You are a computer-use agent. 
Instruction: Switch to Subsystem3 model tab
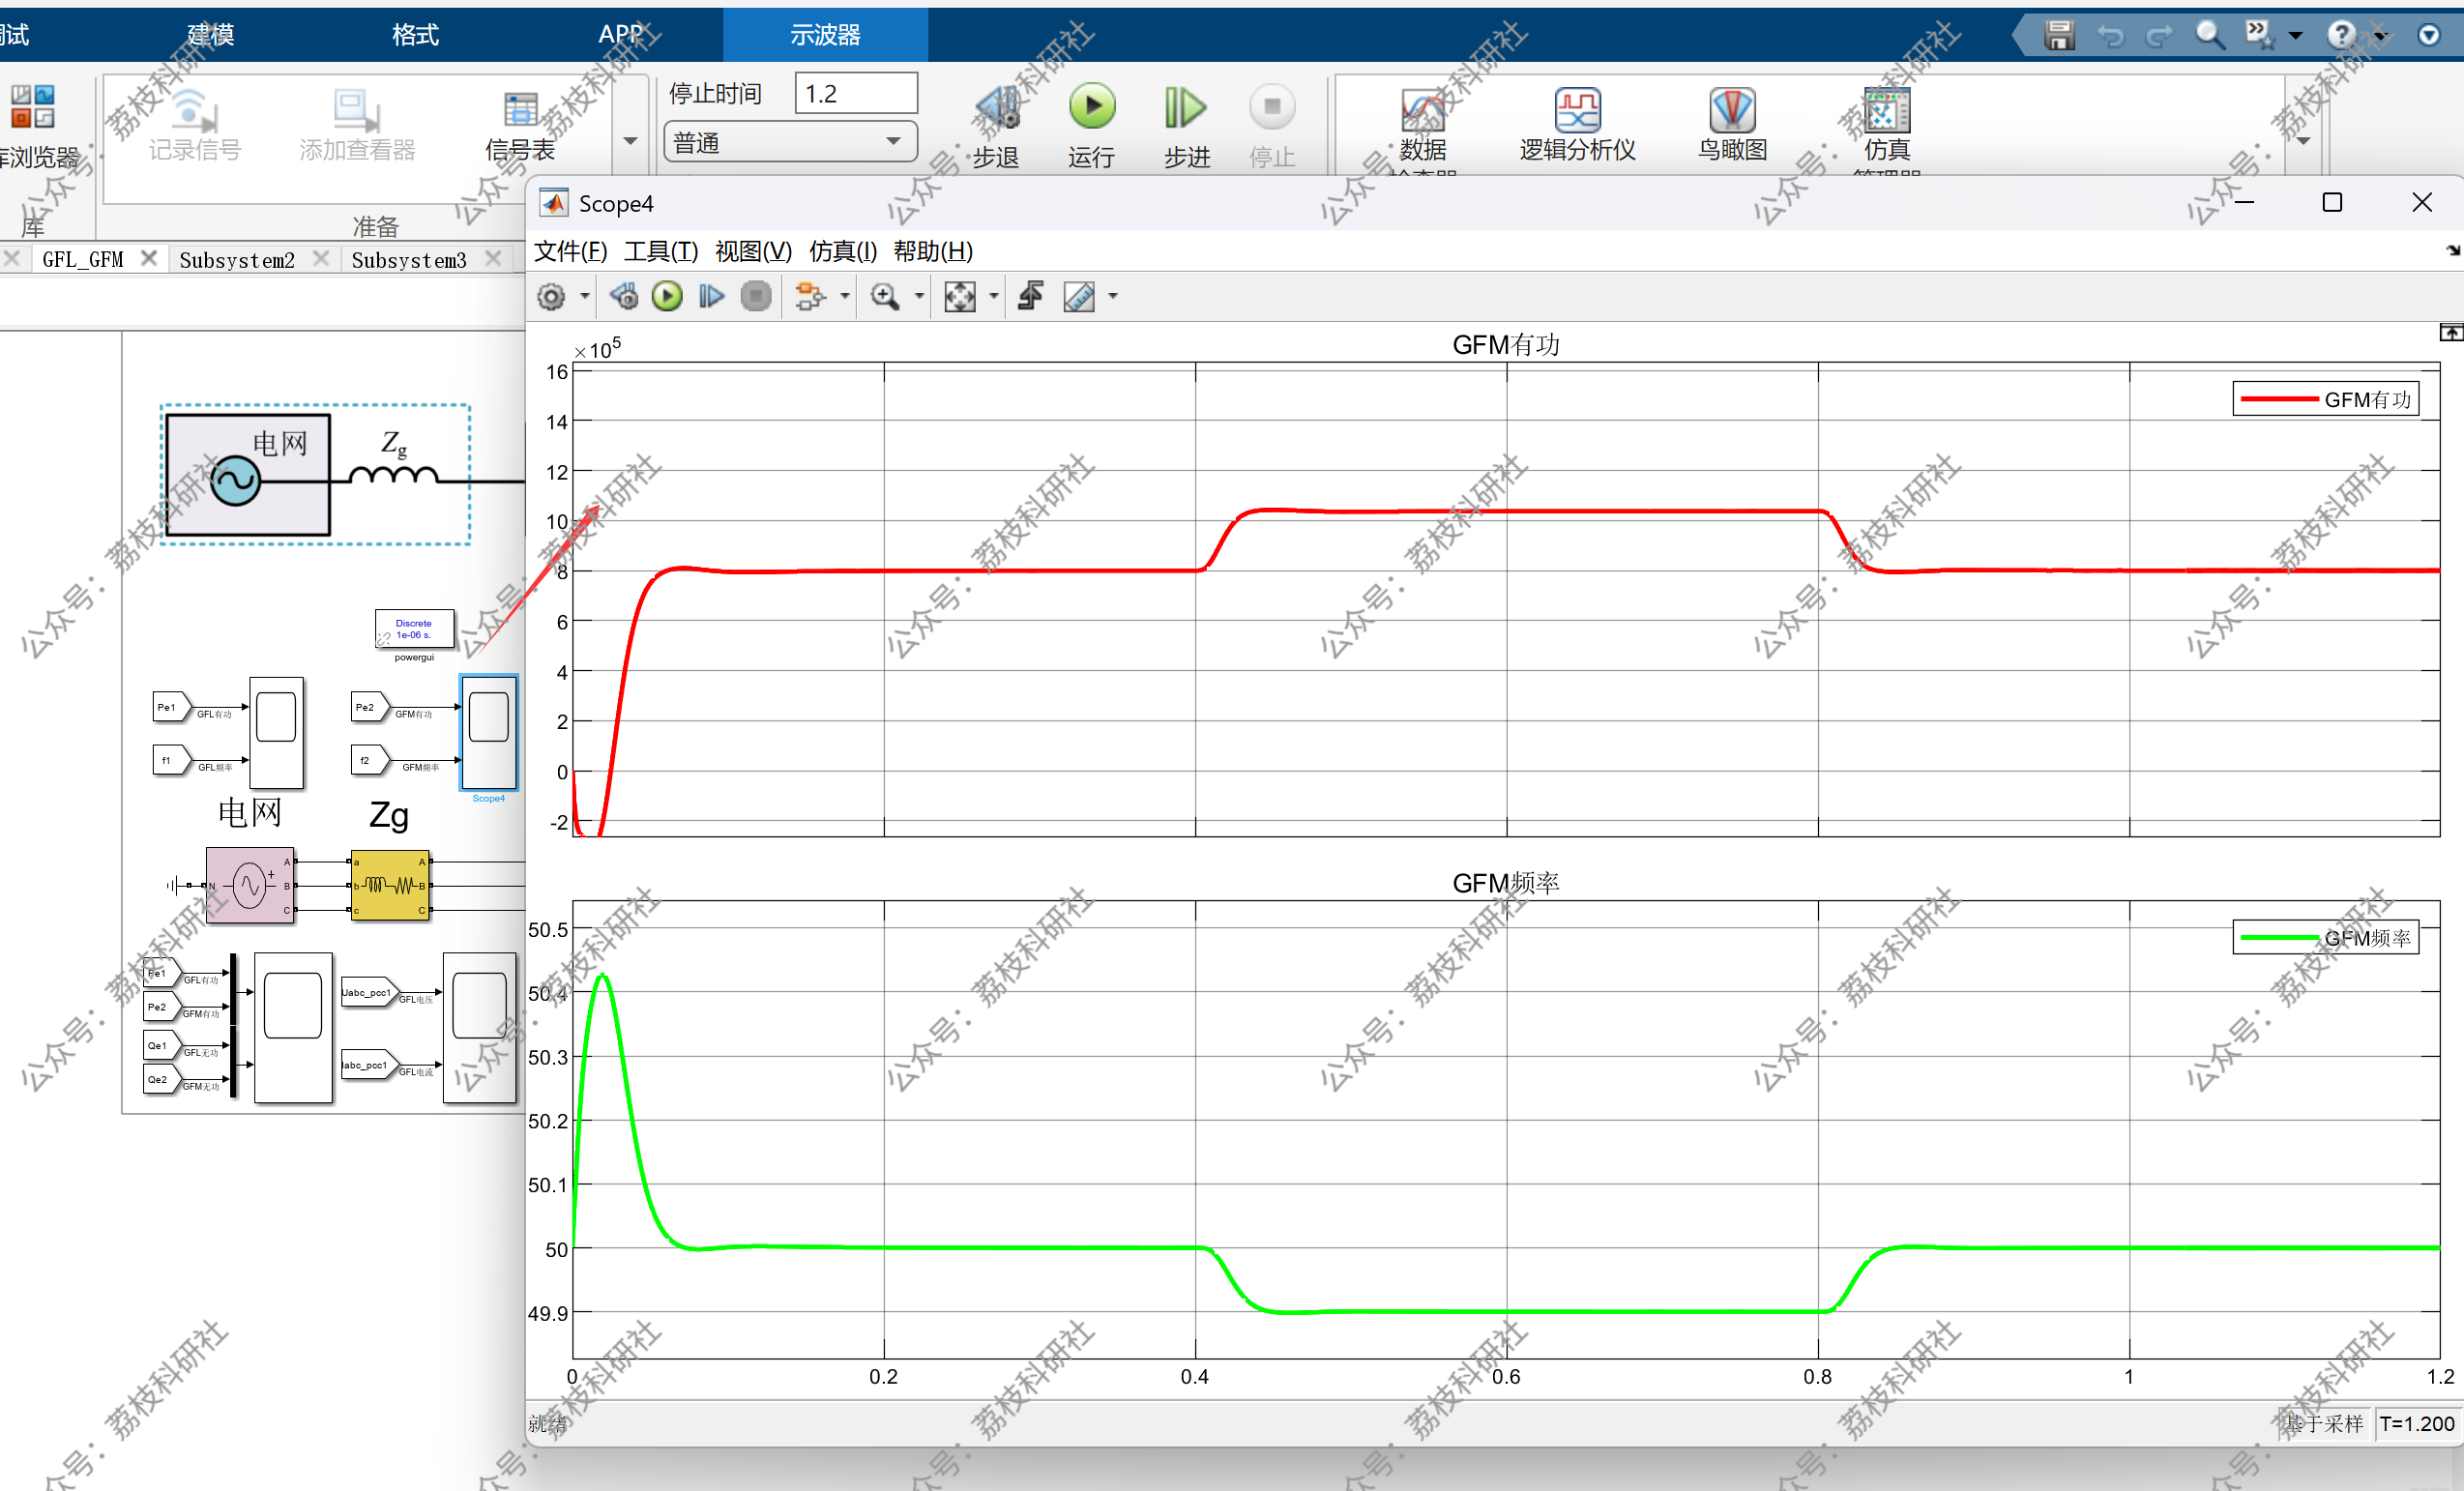[x=409, y=260]
